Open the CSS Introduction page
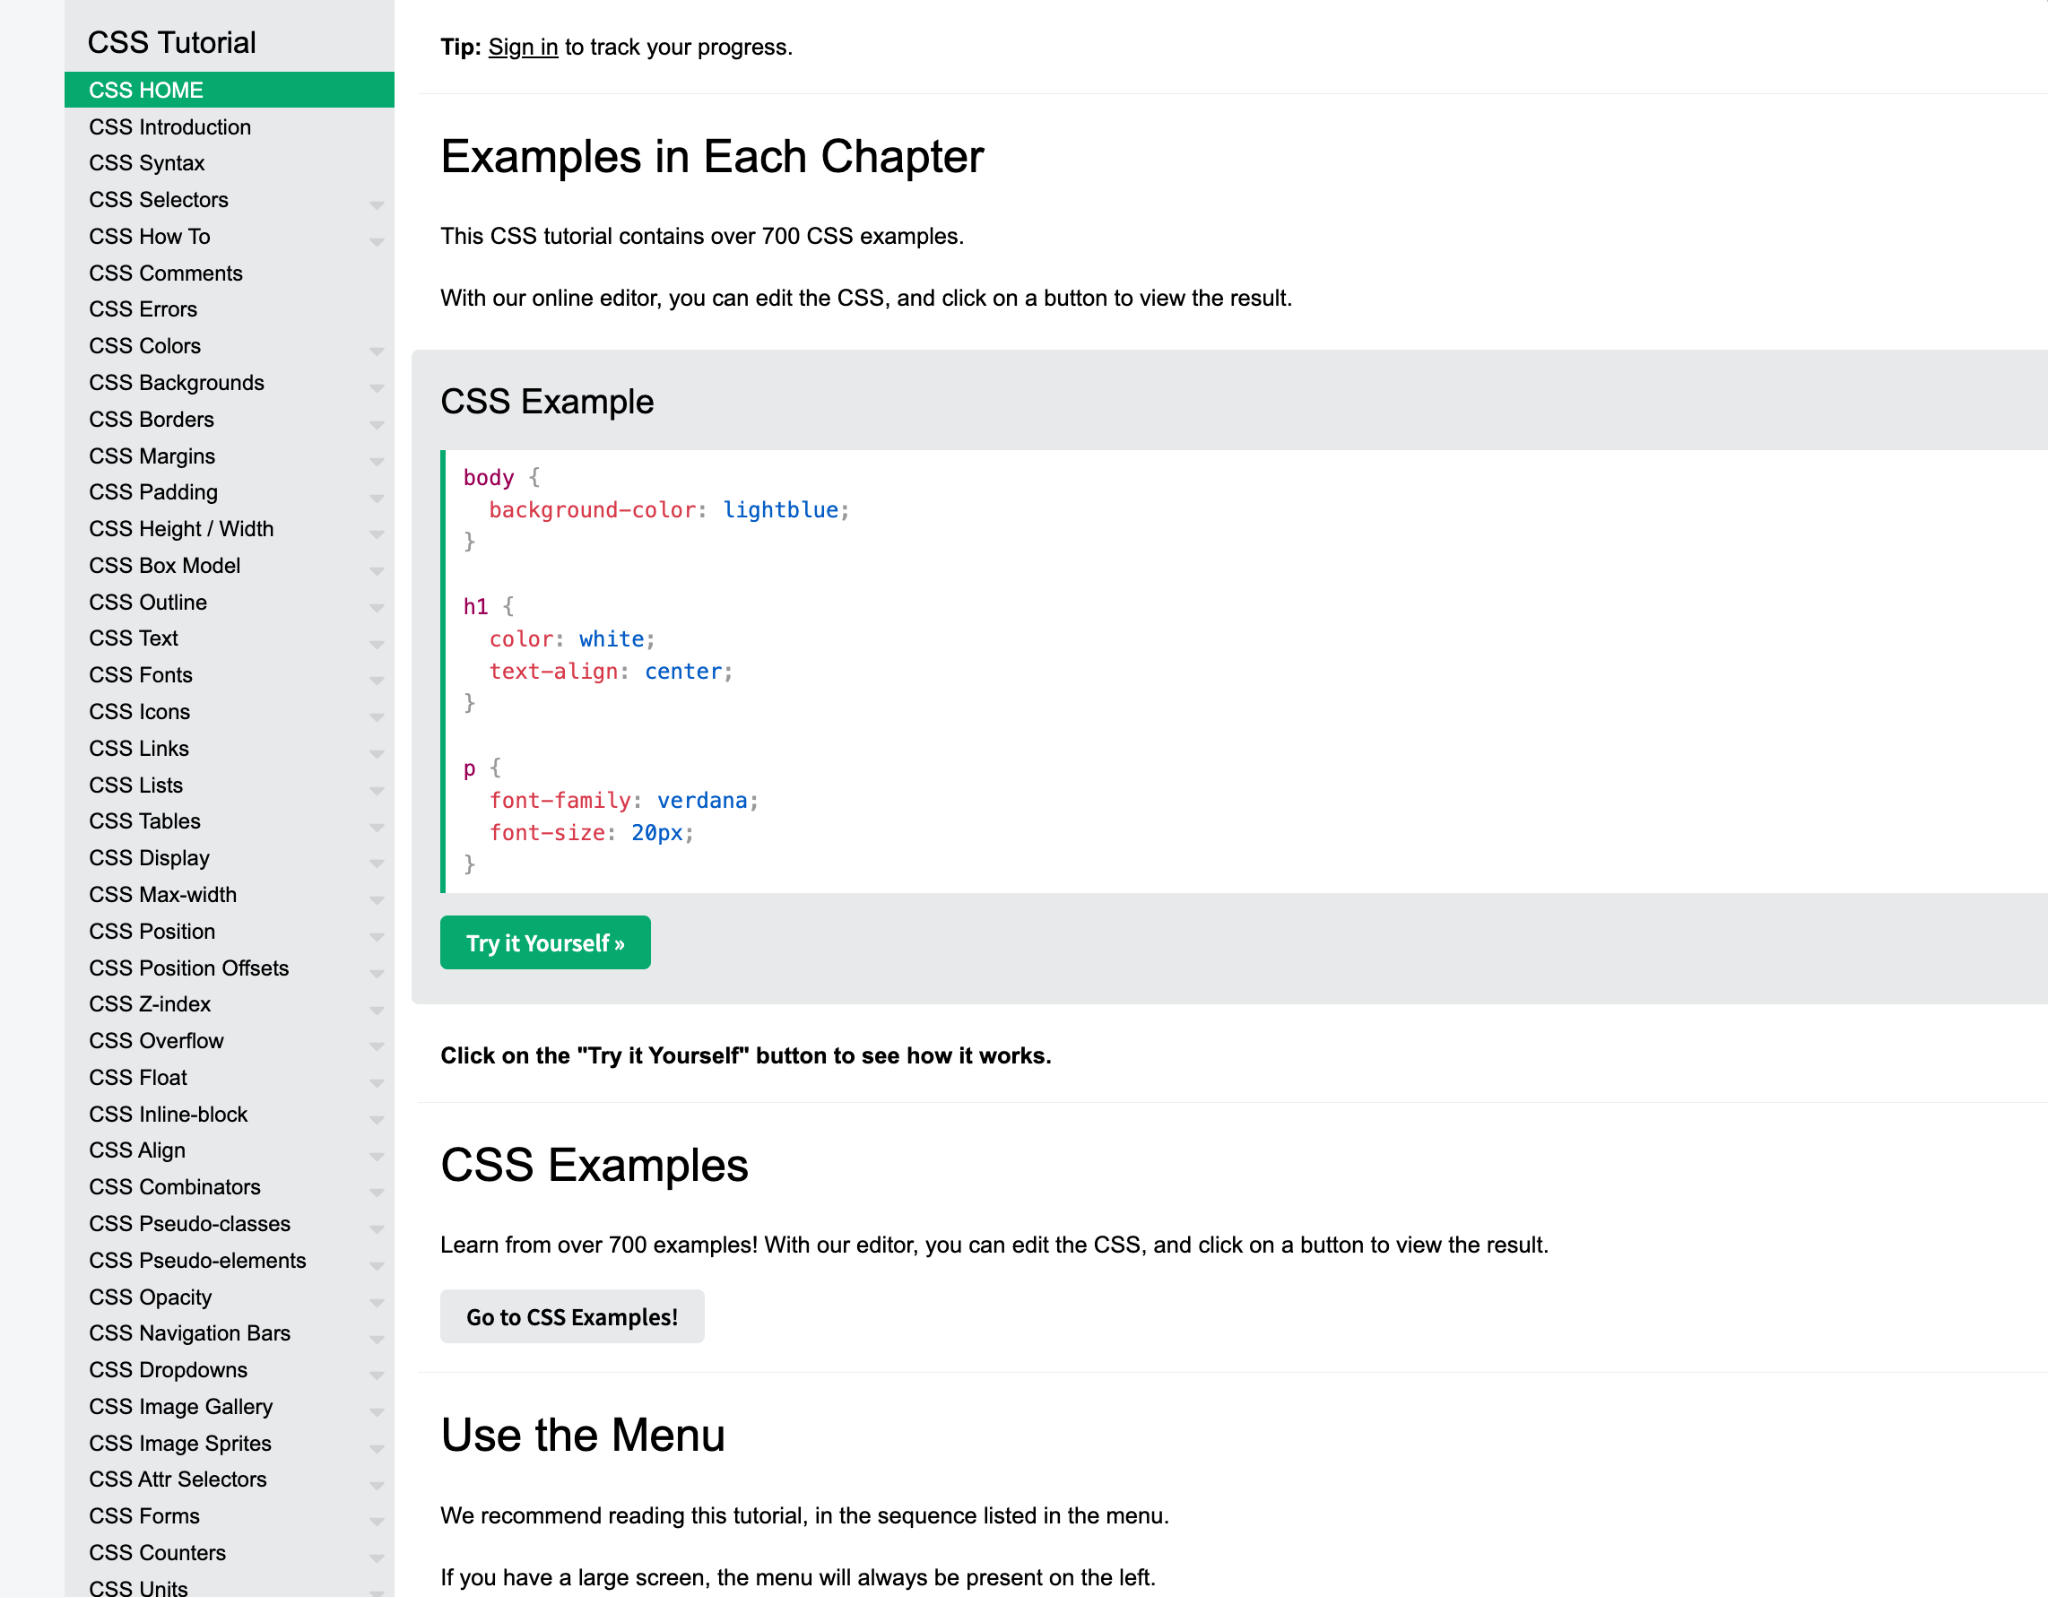 coord(169,126)
